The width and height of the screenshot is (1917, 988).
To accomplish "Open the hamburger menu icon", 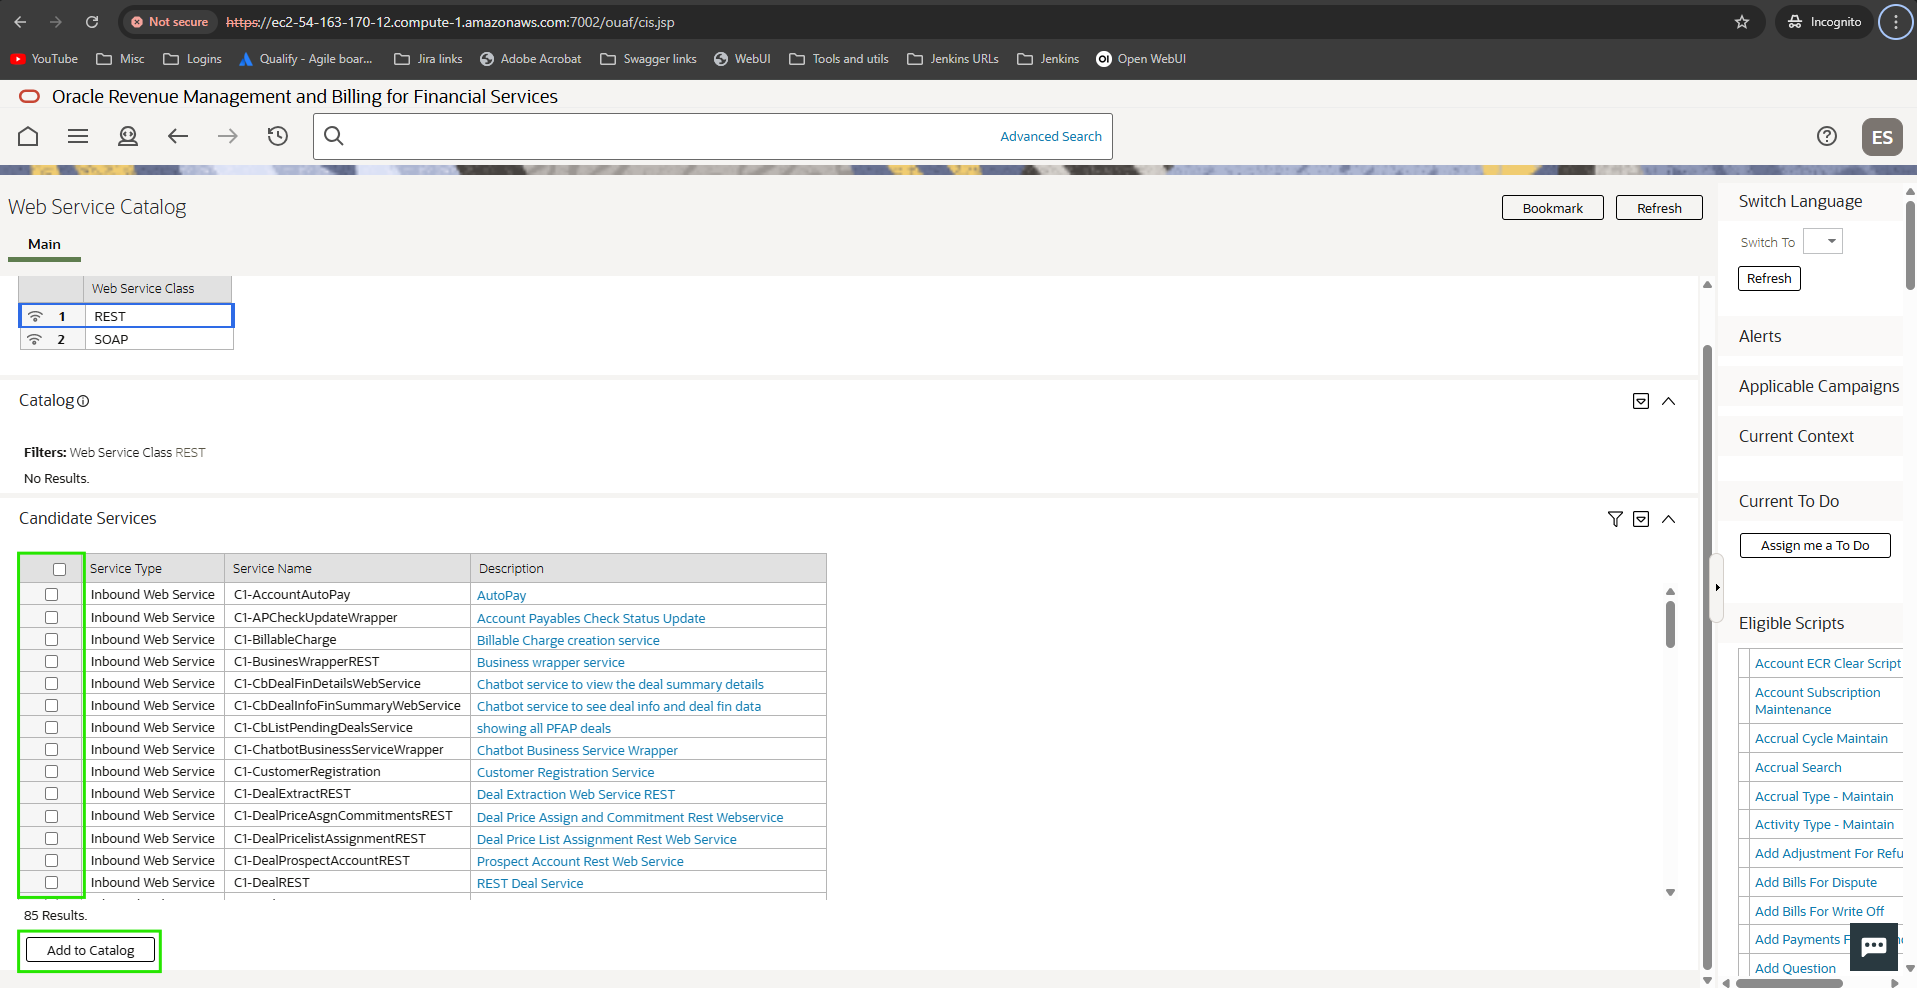I will click(x=78, y=136).
